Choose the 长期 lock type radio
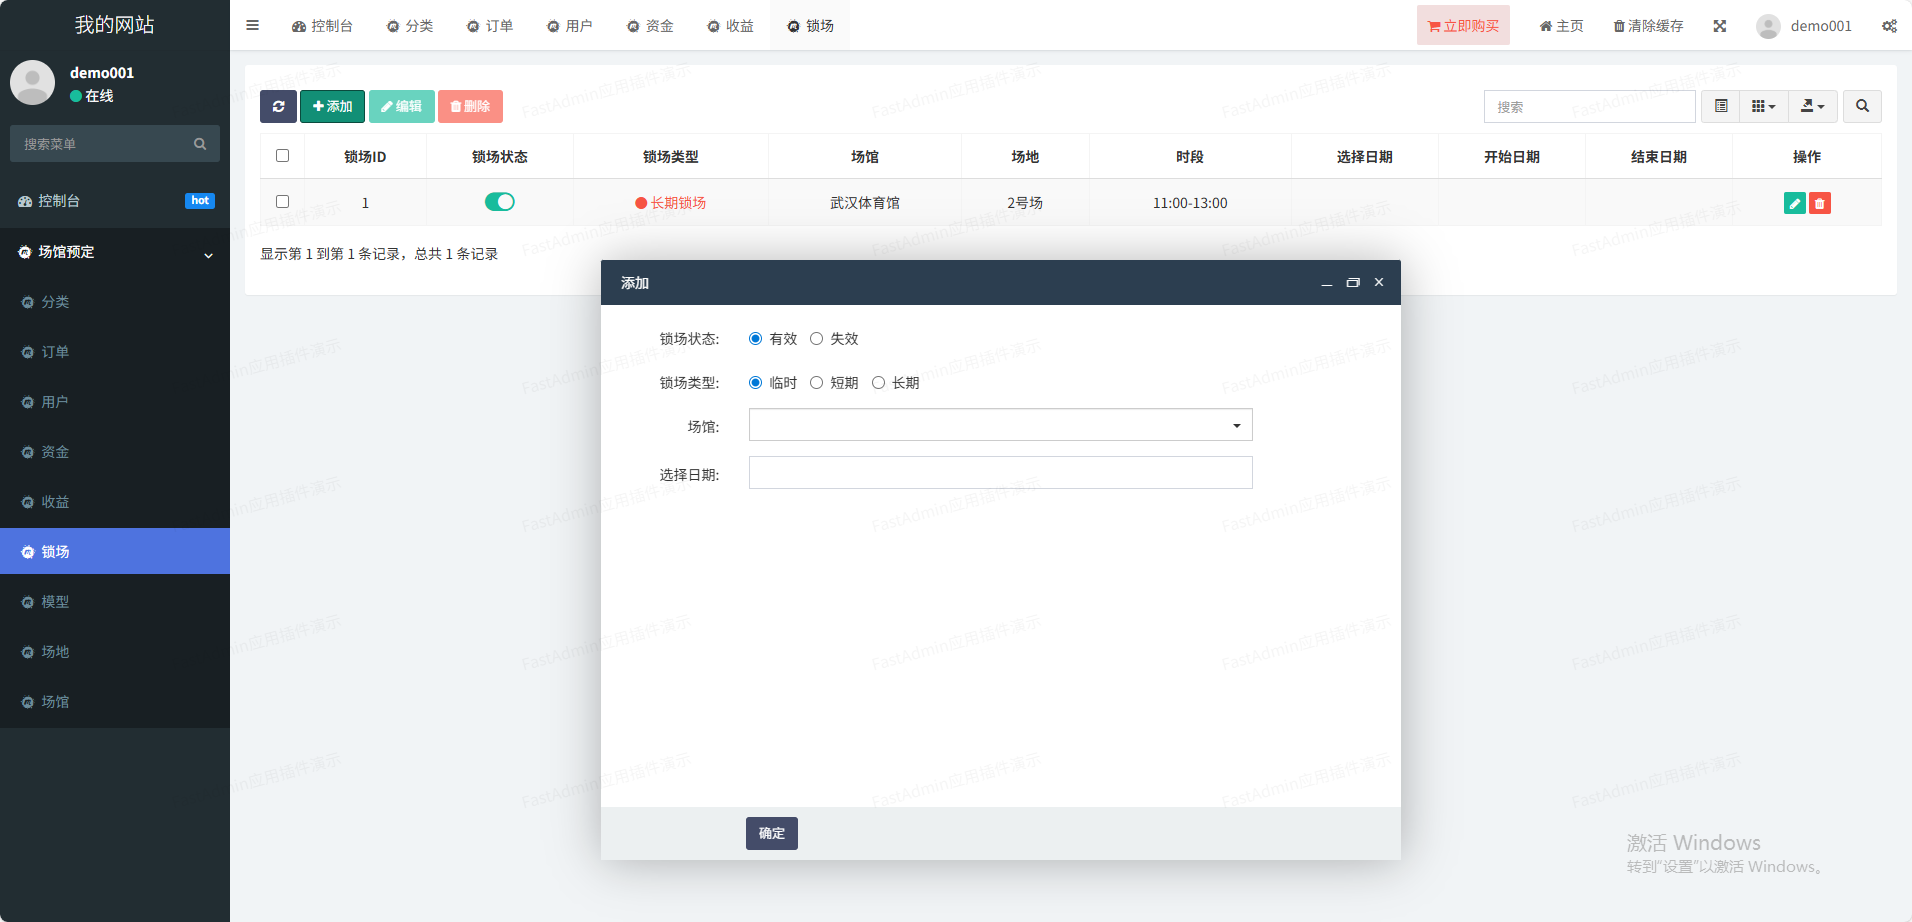 click(x=879, y=383)
